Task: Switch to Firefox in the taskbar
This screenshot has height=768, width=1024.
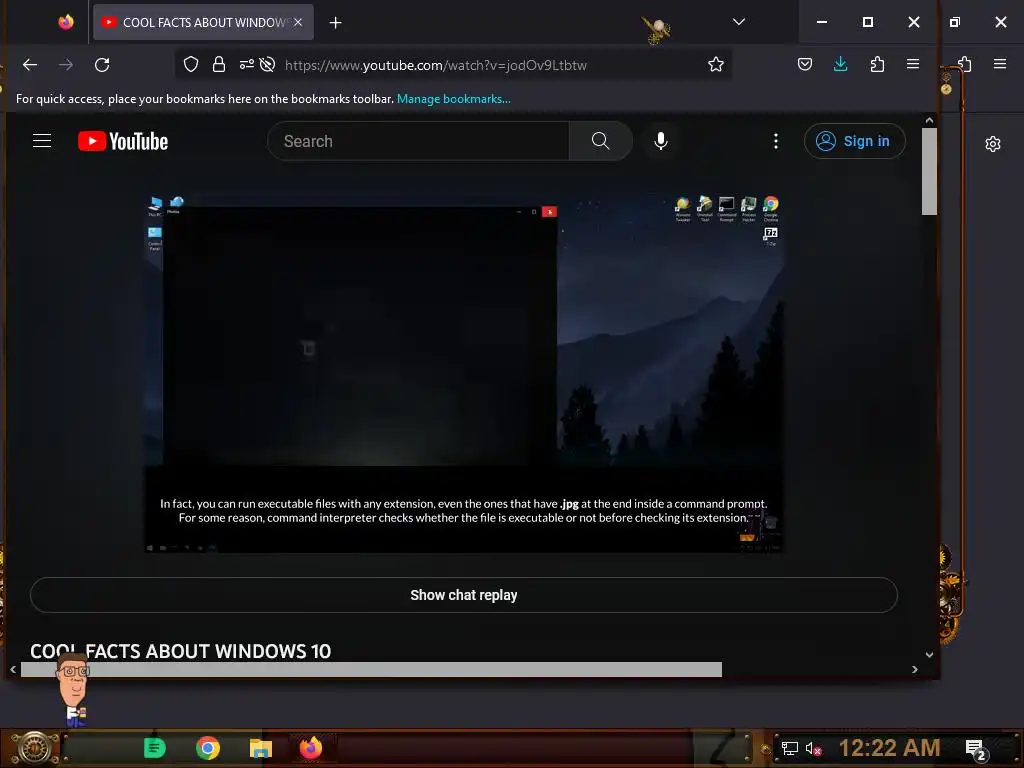Action: 311,748
